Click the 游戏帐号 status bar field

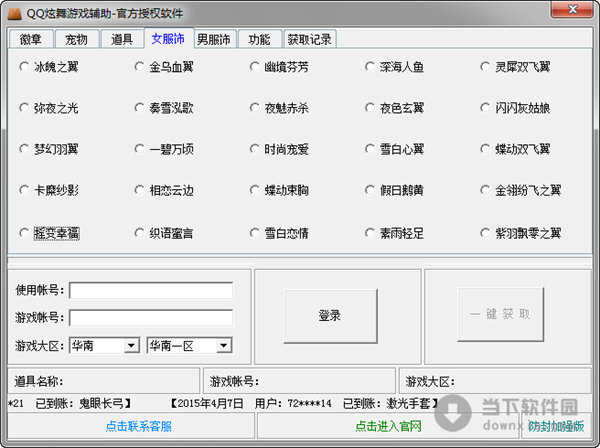click(299, 381)
